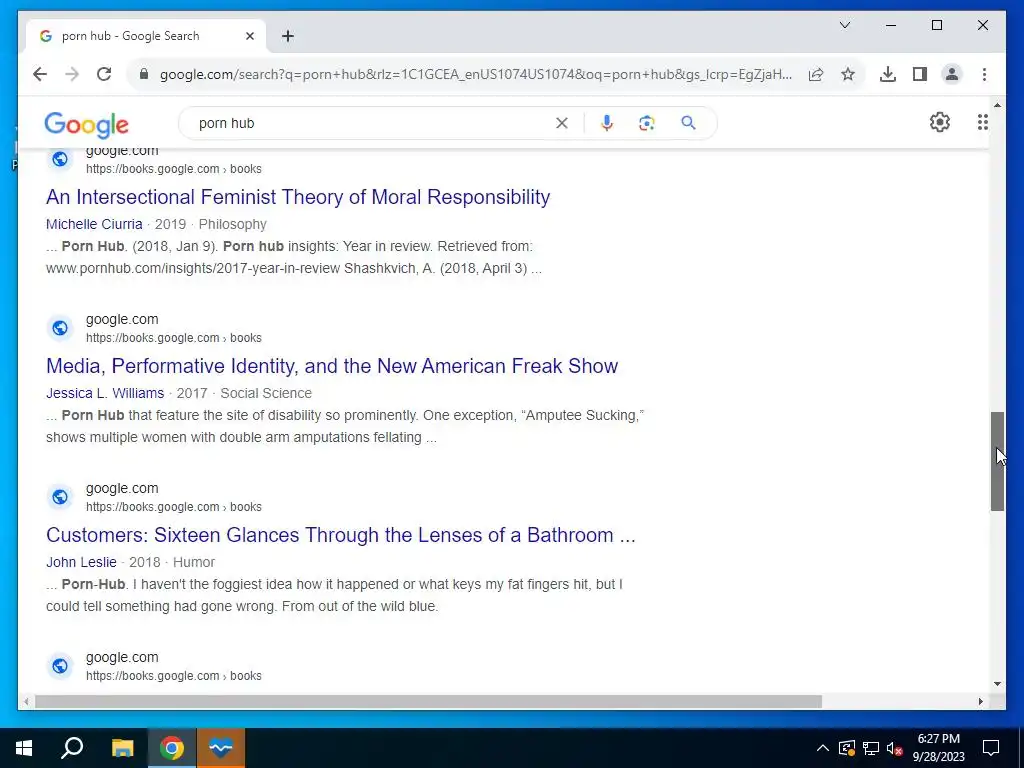Click horizontal scrollbar right arrow

click(980, 702)
